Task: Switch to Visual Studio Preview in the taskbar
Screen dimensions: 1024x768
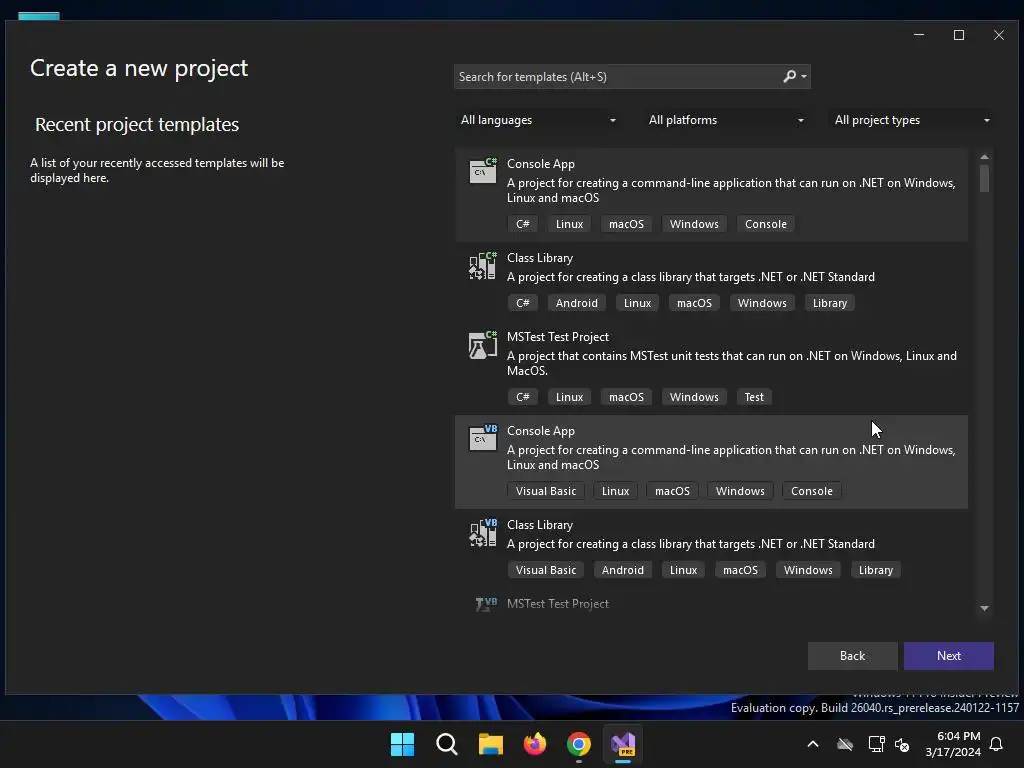Action: 623,744
